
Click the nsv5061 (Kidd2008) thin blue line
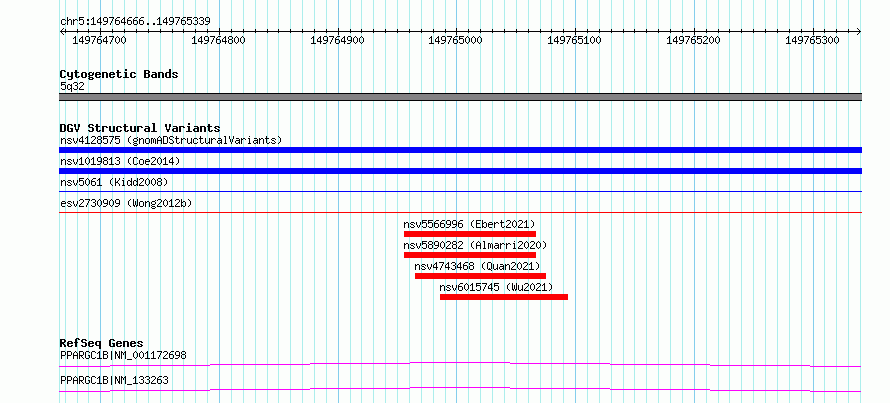point(460,192)
